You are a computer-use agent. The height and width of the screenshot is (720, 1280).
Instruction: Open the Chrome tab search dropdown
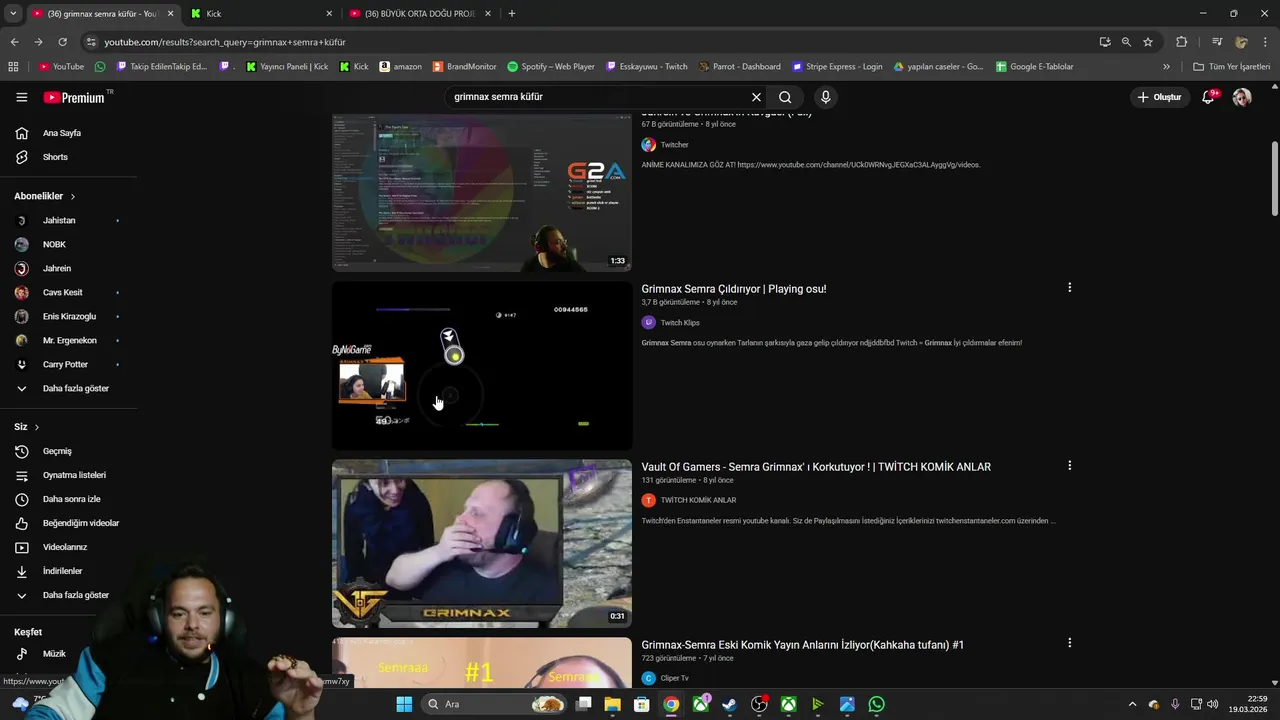[x=13, y=13]
